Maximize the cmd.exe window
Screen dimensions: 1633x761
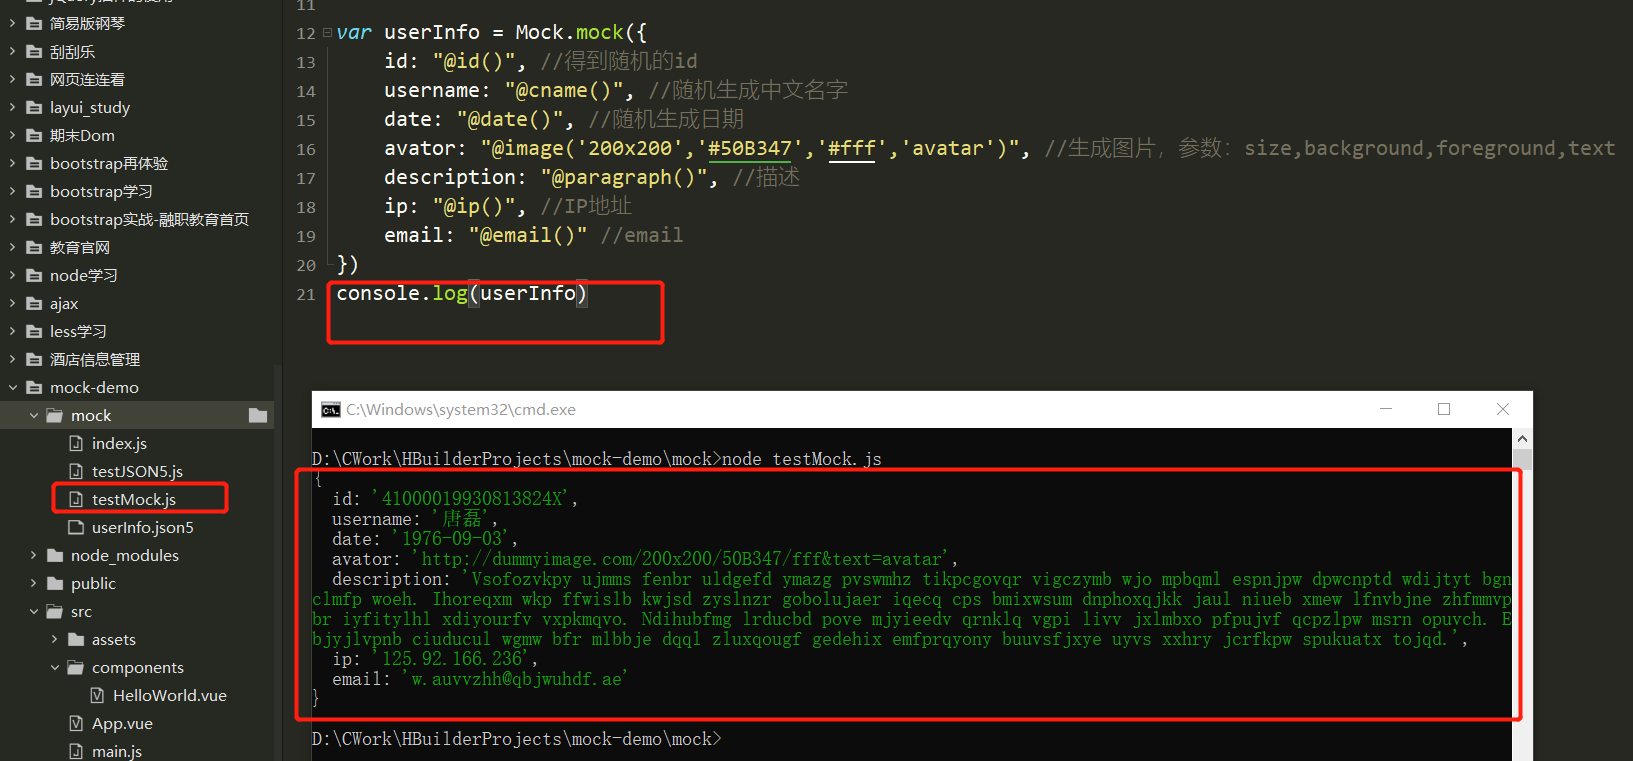[x=1444, y=409]
